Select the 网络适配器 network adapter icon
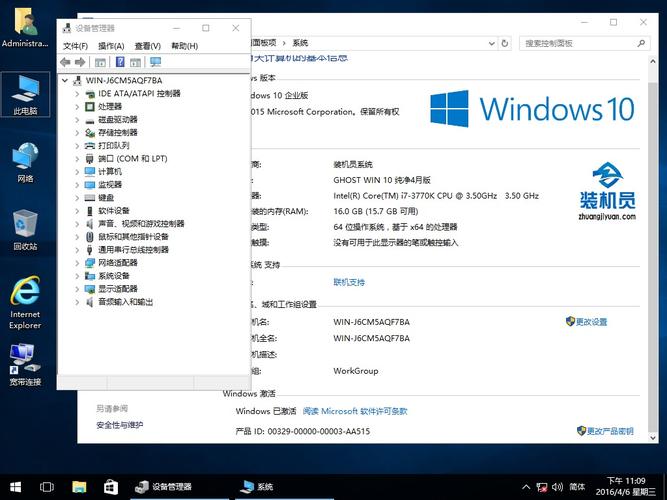Image resolution: width=667 pixels, height=500 pixels. pyautogui.click(x=90, y=263)
